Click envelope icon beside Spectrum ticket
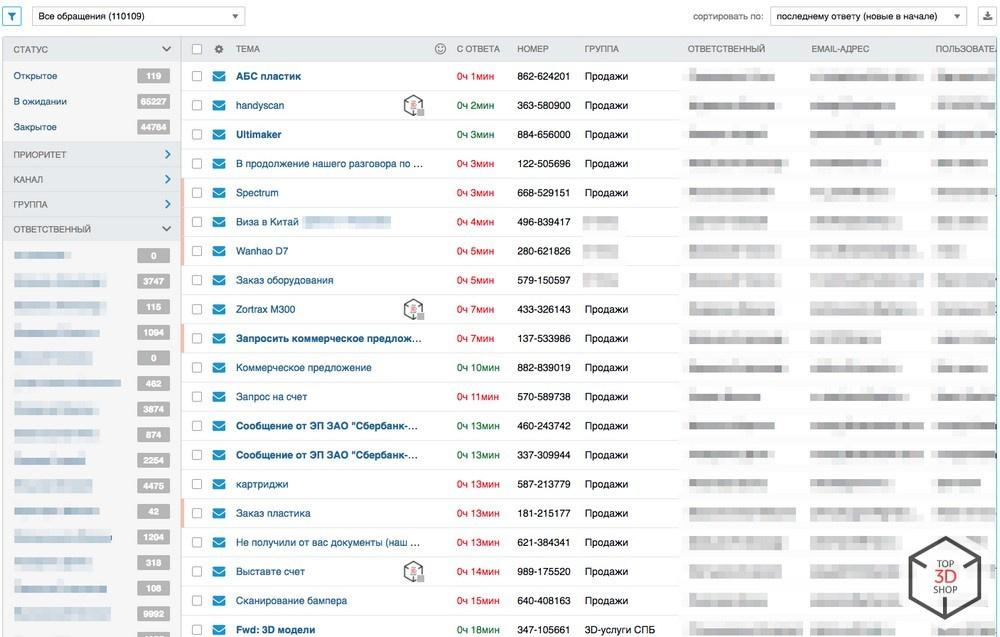The height and width of the screenshot is (637, 1000). pyautogui.click(x=219, y=193)
